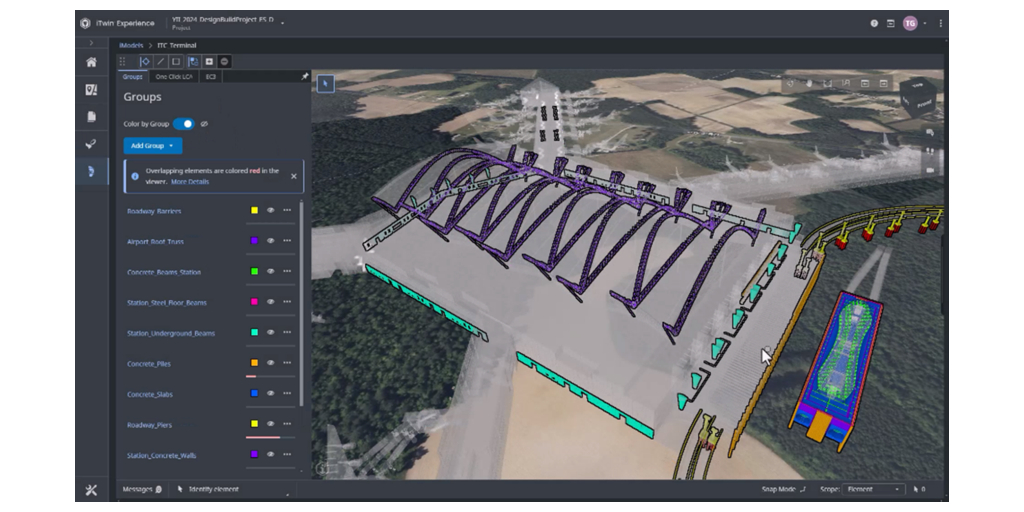Click the purple swatch for Airport_Roof_Truss
The width and height of the screenshot is (1024, 512).
pyautogui.click(x=254, y=241)
